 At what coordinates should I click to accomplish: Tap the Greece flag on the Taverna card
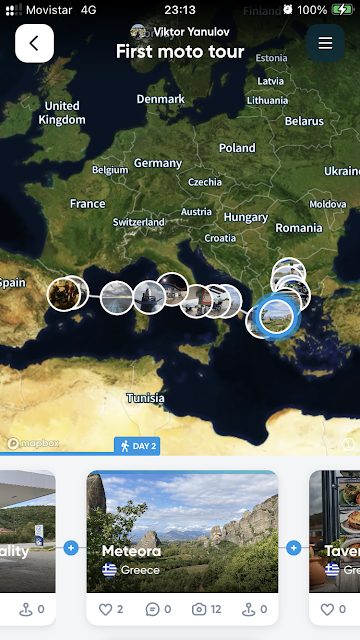click(332, 570)
